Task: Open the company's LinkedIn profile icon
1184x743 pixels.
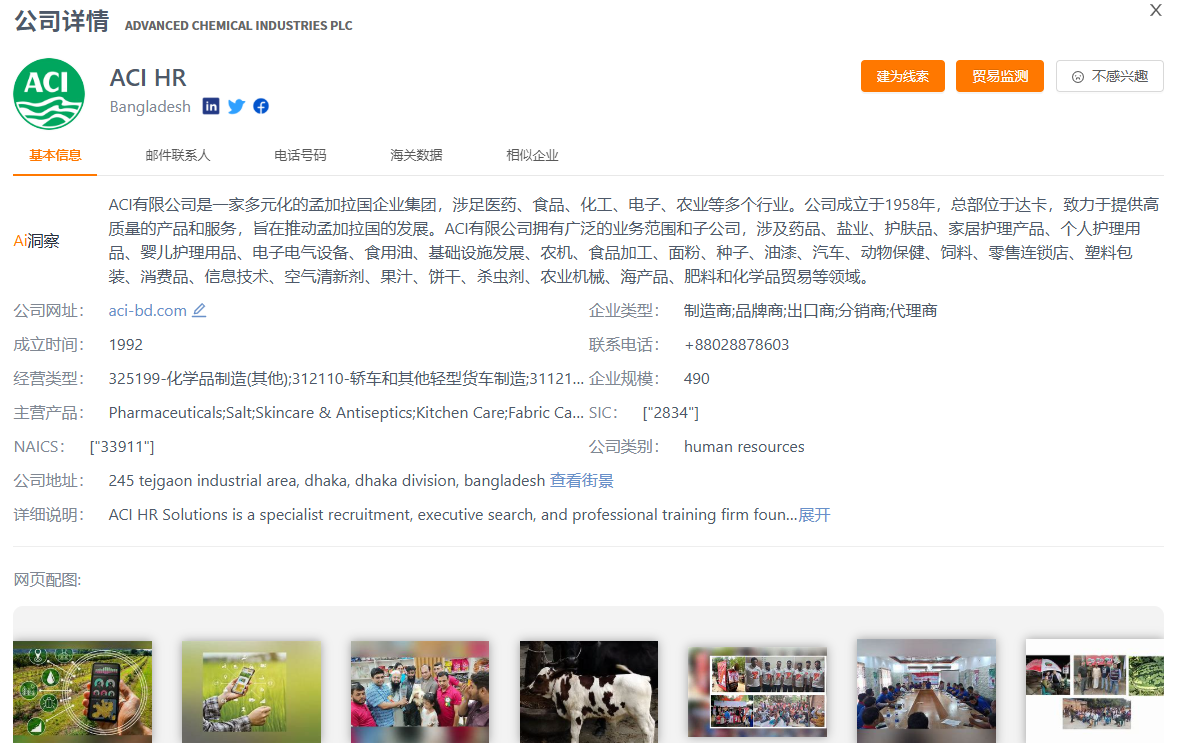Action: [x=211, y=106]
